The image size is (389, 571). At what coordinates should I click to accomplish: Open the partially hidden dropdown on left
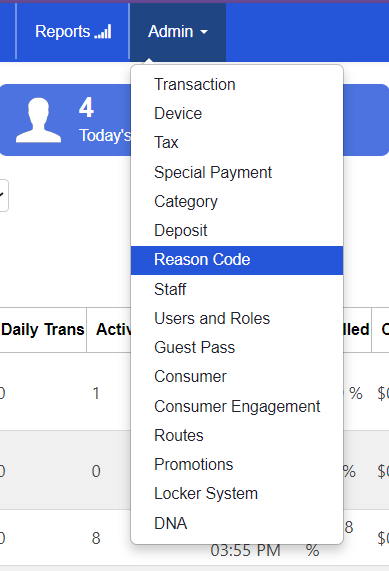[x=4, y=195]
